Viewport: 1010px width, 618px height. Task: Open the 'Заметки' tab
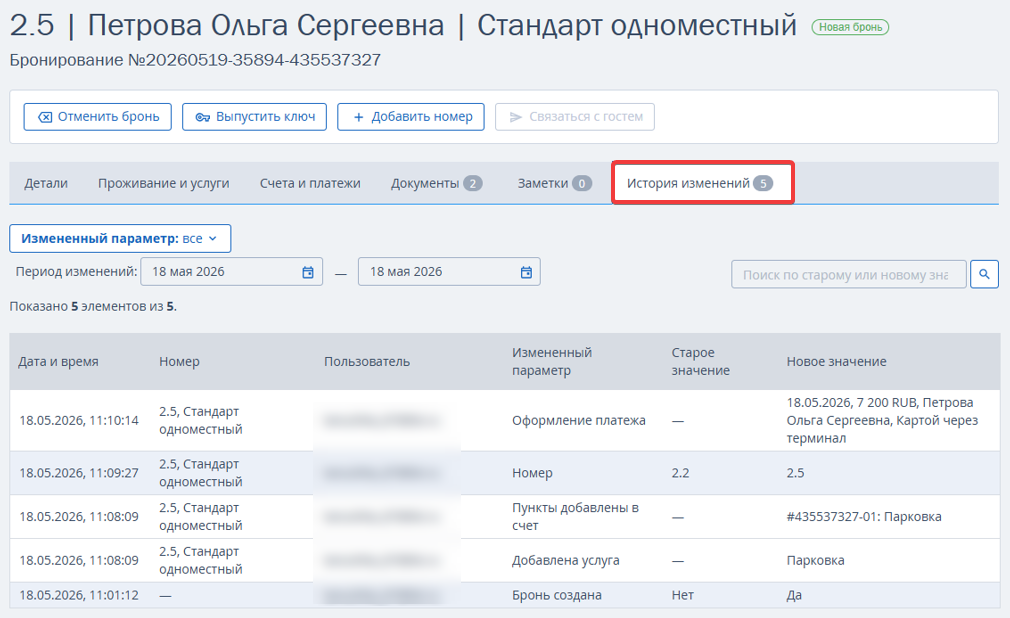coord(554,183)
